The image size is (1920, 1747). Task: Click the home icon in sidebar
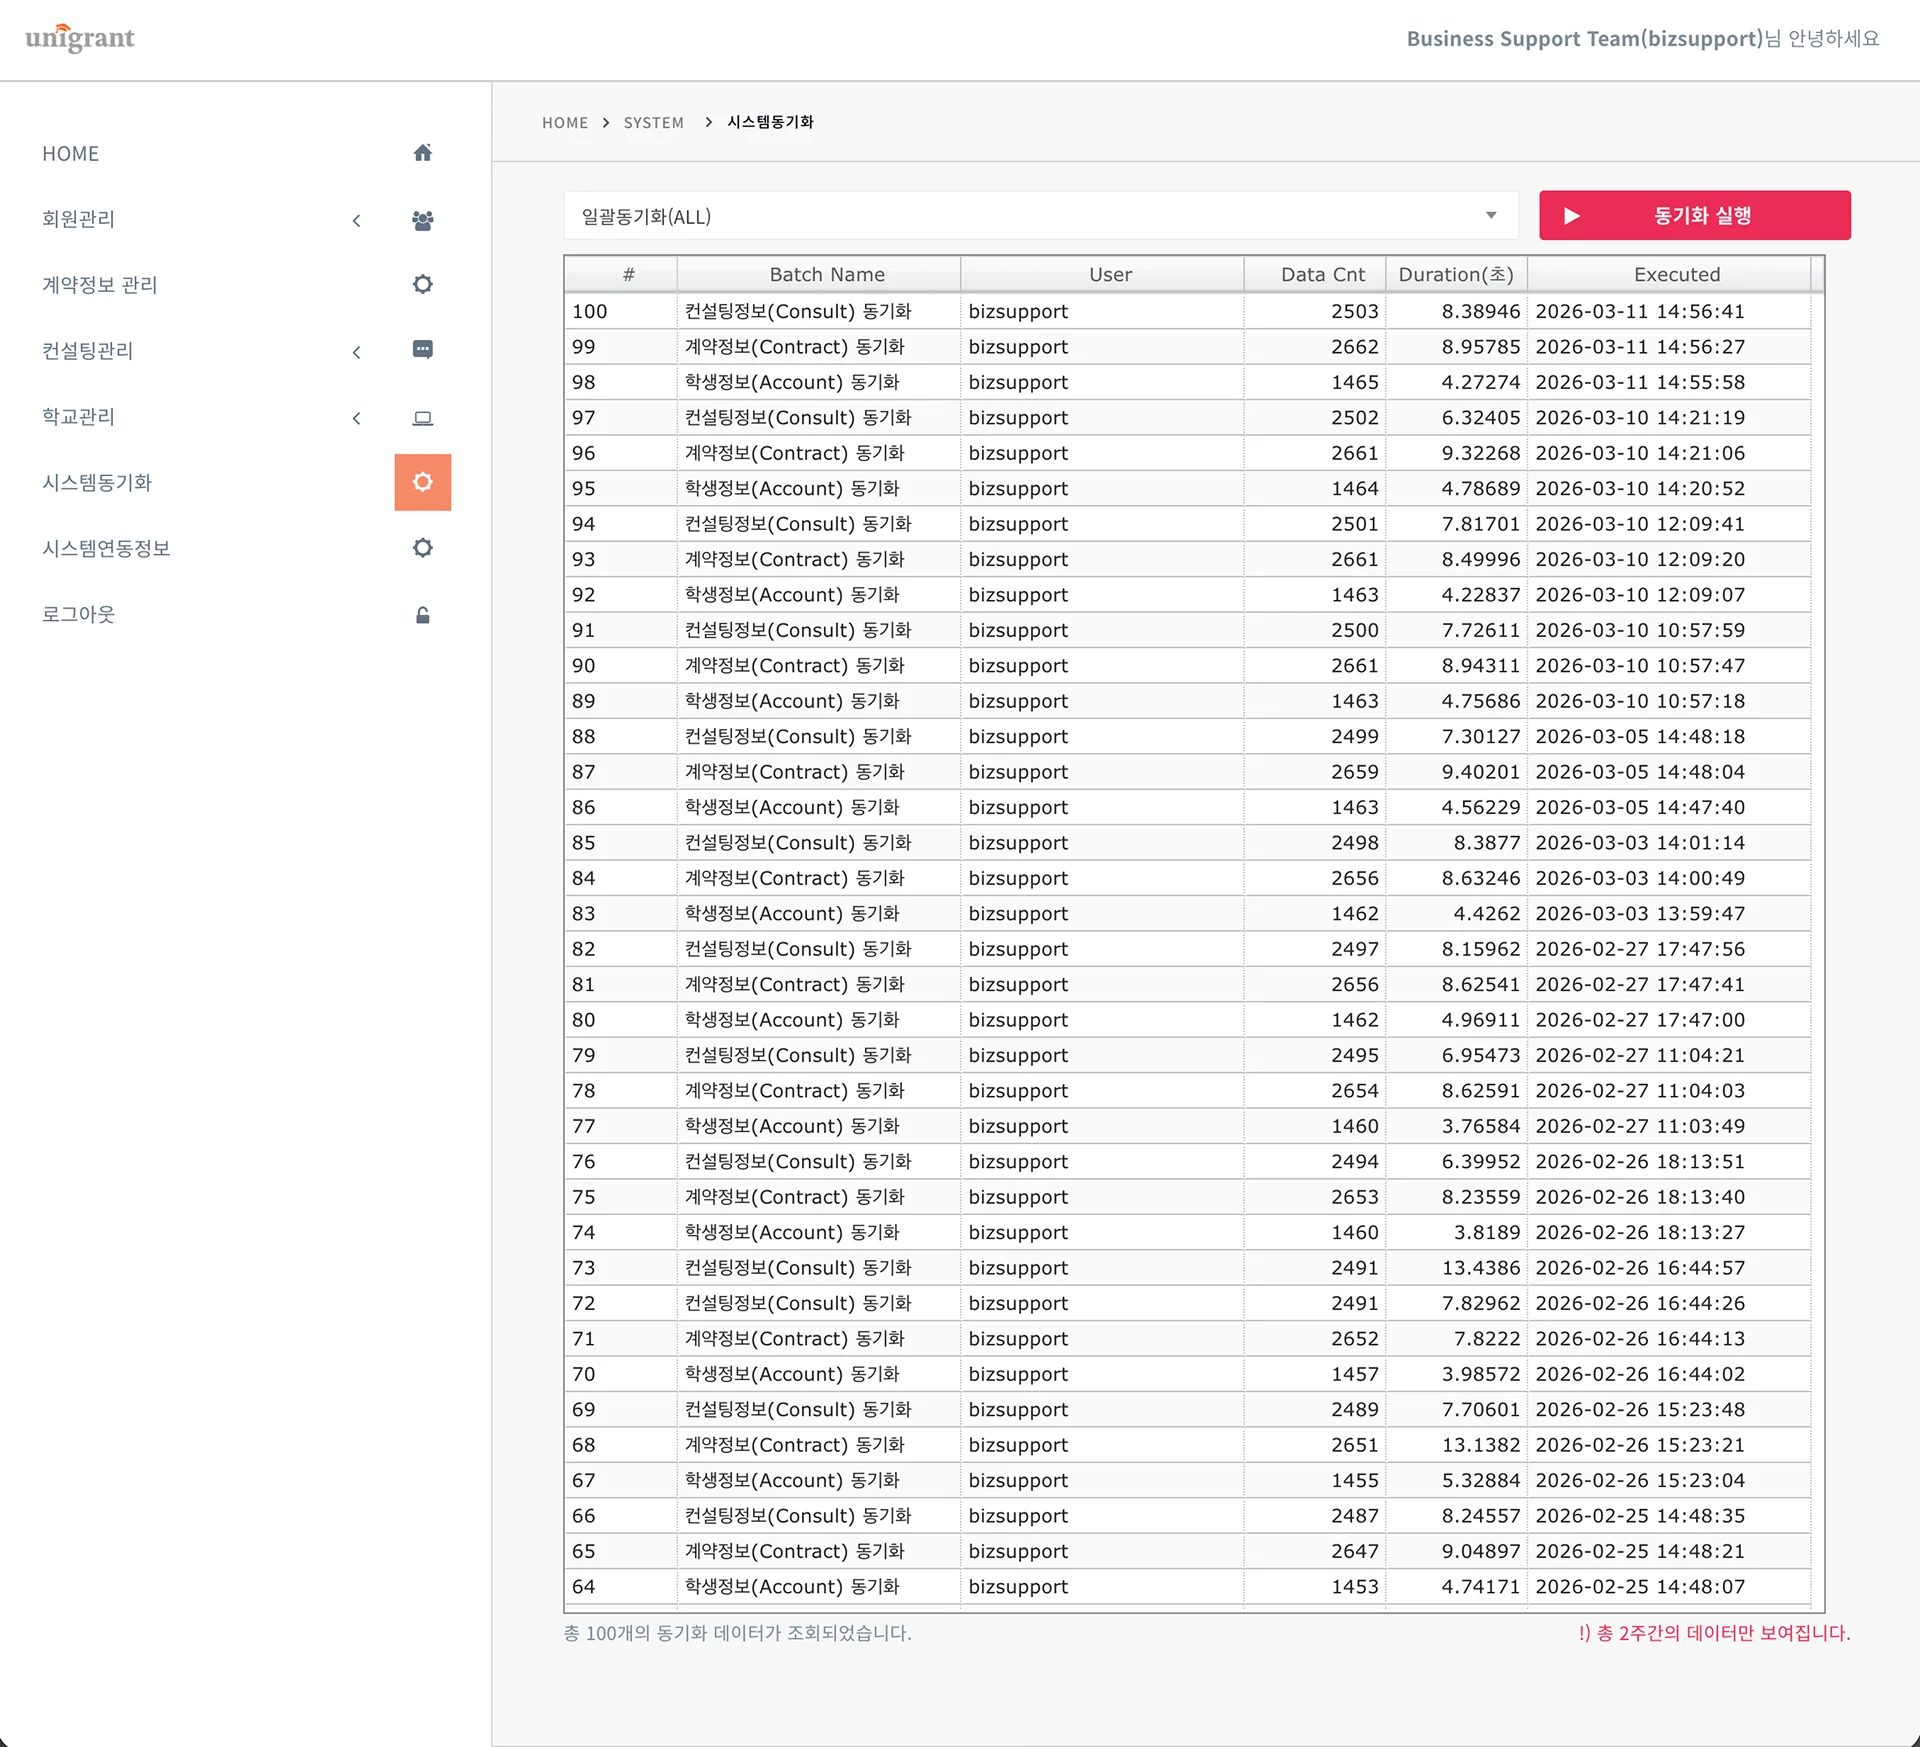pos(422,153)
